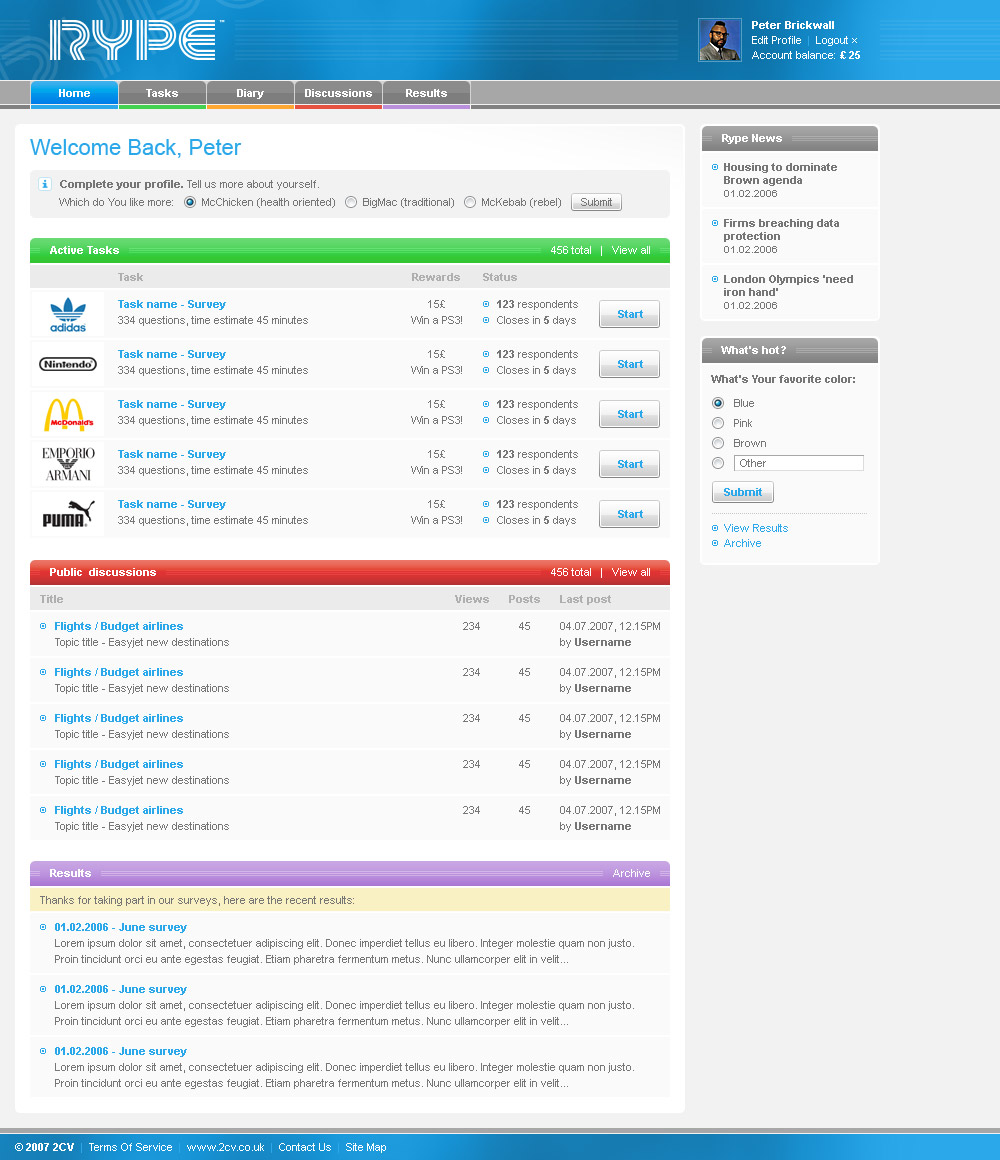This screenshot has height=1160, width=1000.
Task: Open Adidas row Task name - Survey link
Action: [172, 305]
